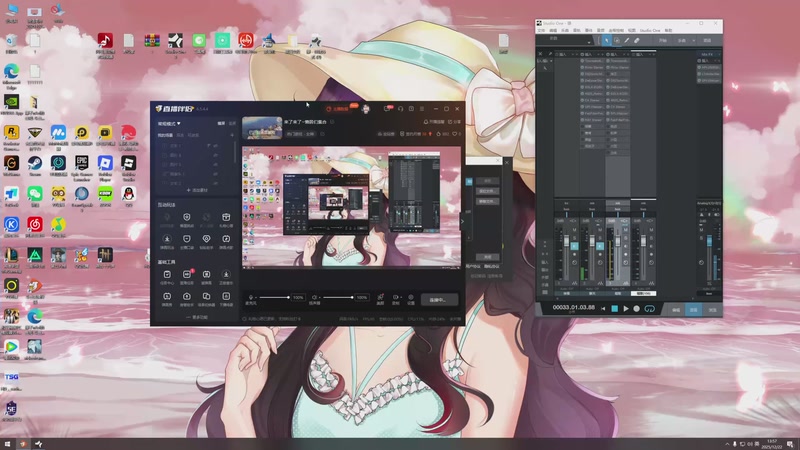Mute the highlighted third mixer channel
This screenshot has height=450, width=800.
point(626,230)
